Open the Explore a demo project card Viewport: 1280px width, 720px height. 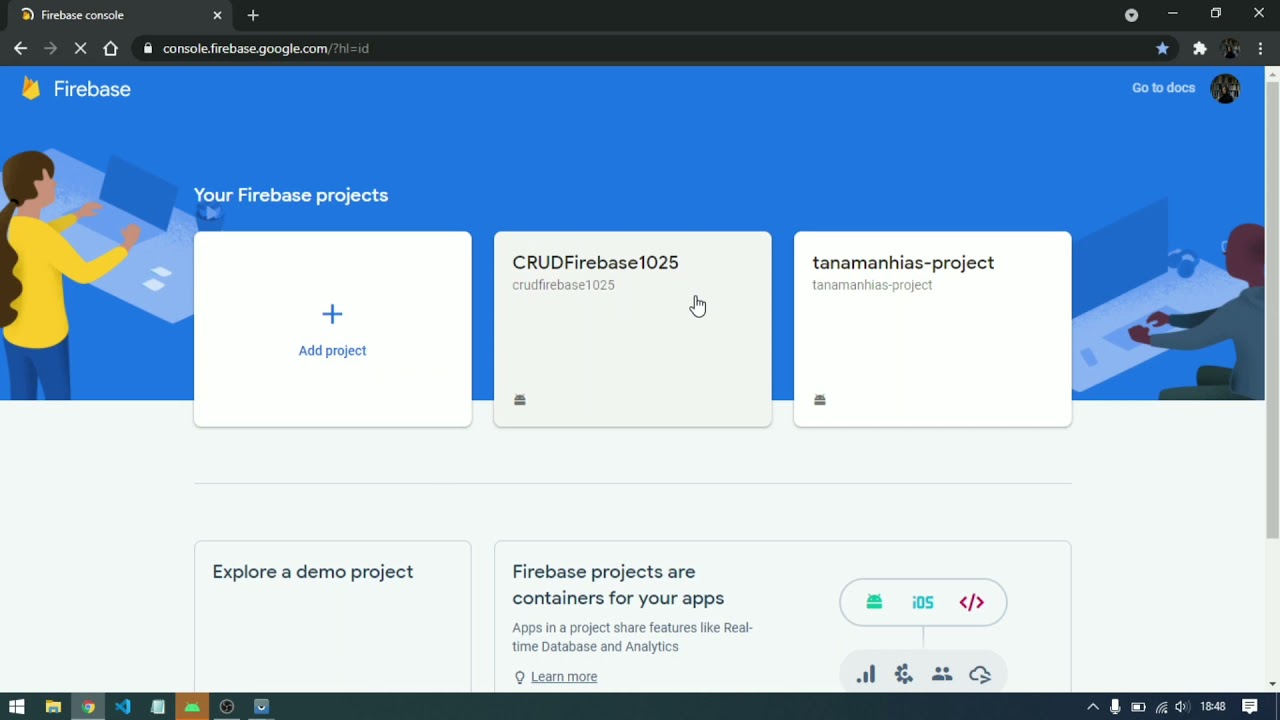pos(332,616)
